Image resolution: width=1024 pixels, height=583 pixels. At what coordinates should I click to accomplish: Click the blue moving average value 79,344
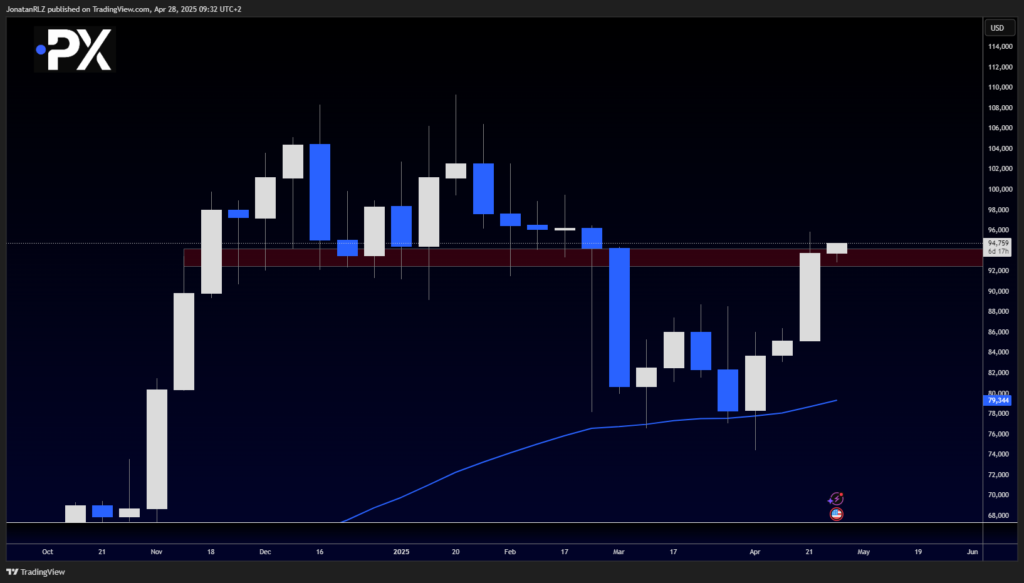(997, 400)
